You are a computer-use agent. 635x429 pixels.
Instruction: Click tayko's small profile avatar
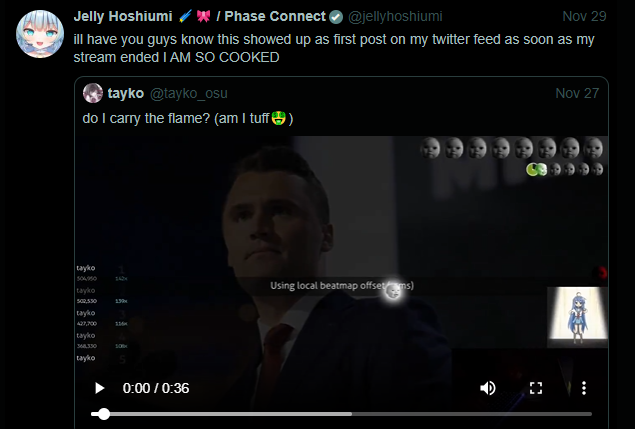(93, 93)
